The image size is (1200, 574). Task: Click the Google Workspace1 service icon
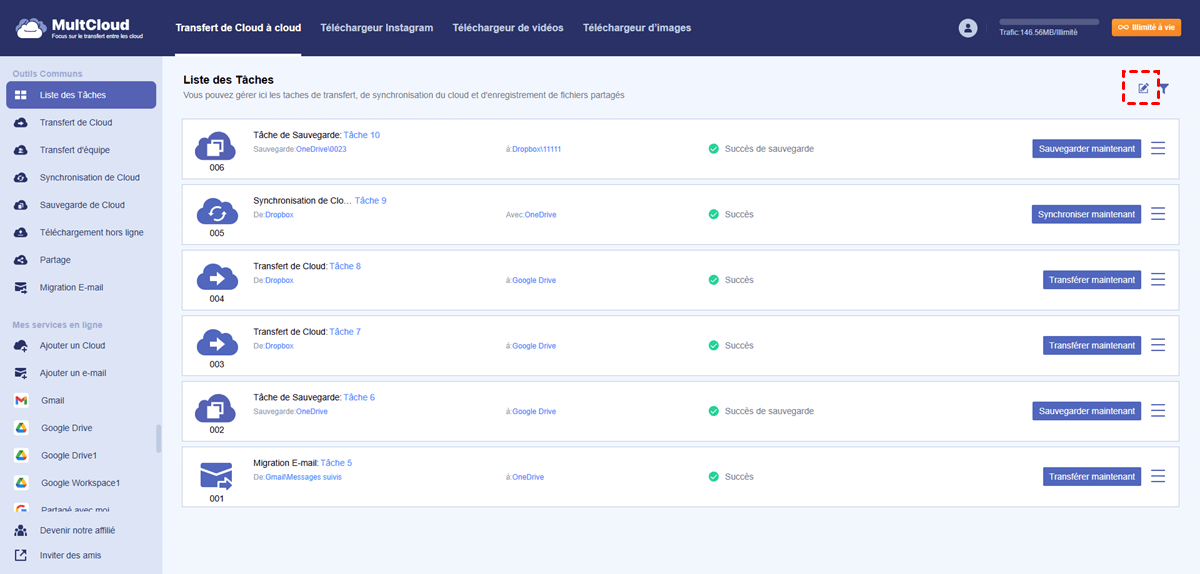[x=21, y=483]
